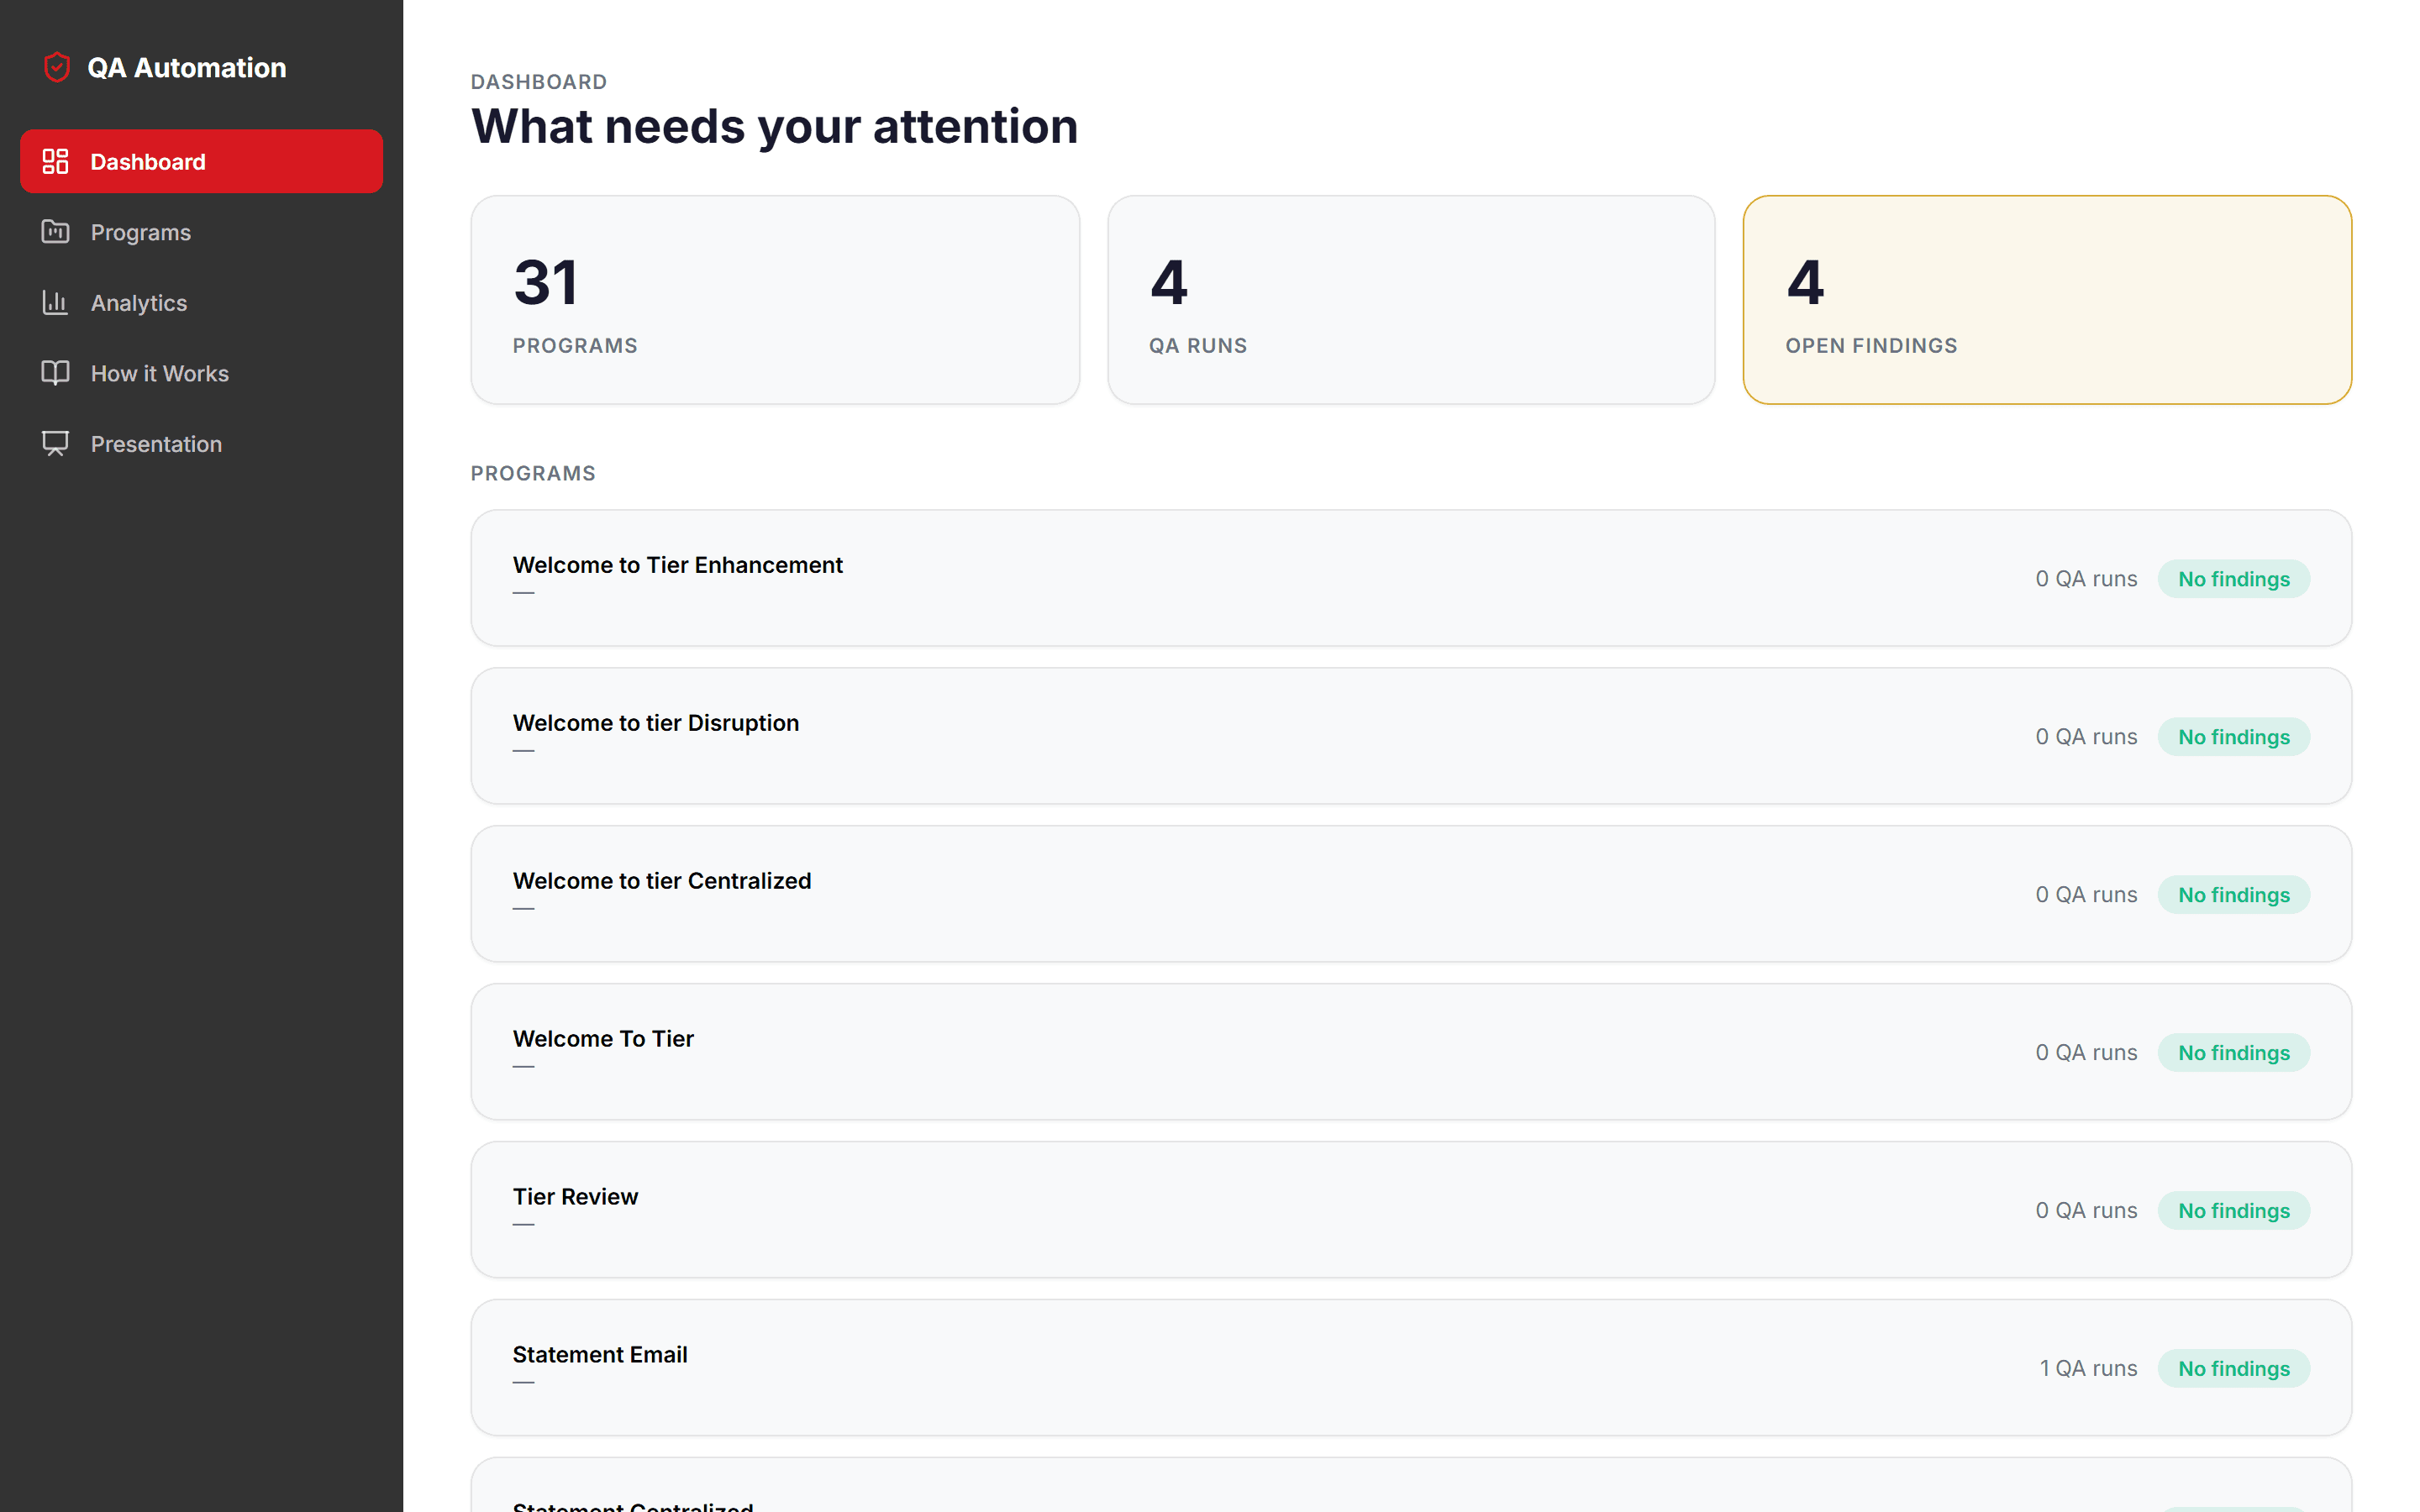Open the 4 Open Findings card

click(x=2047, y=300)
